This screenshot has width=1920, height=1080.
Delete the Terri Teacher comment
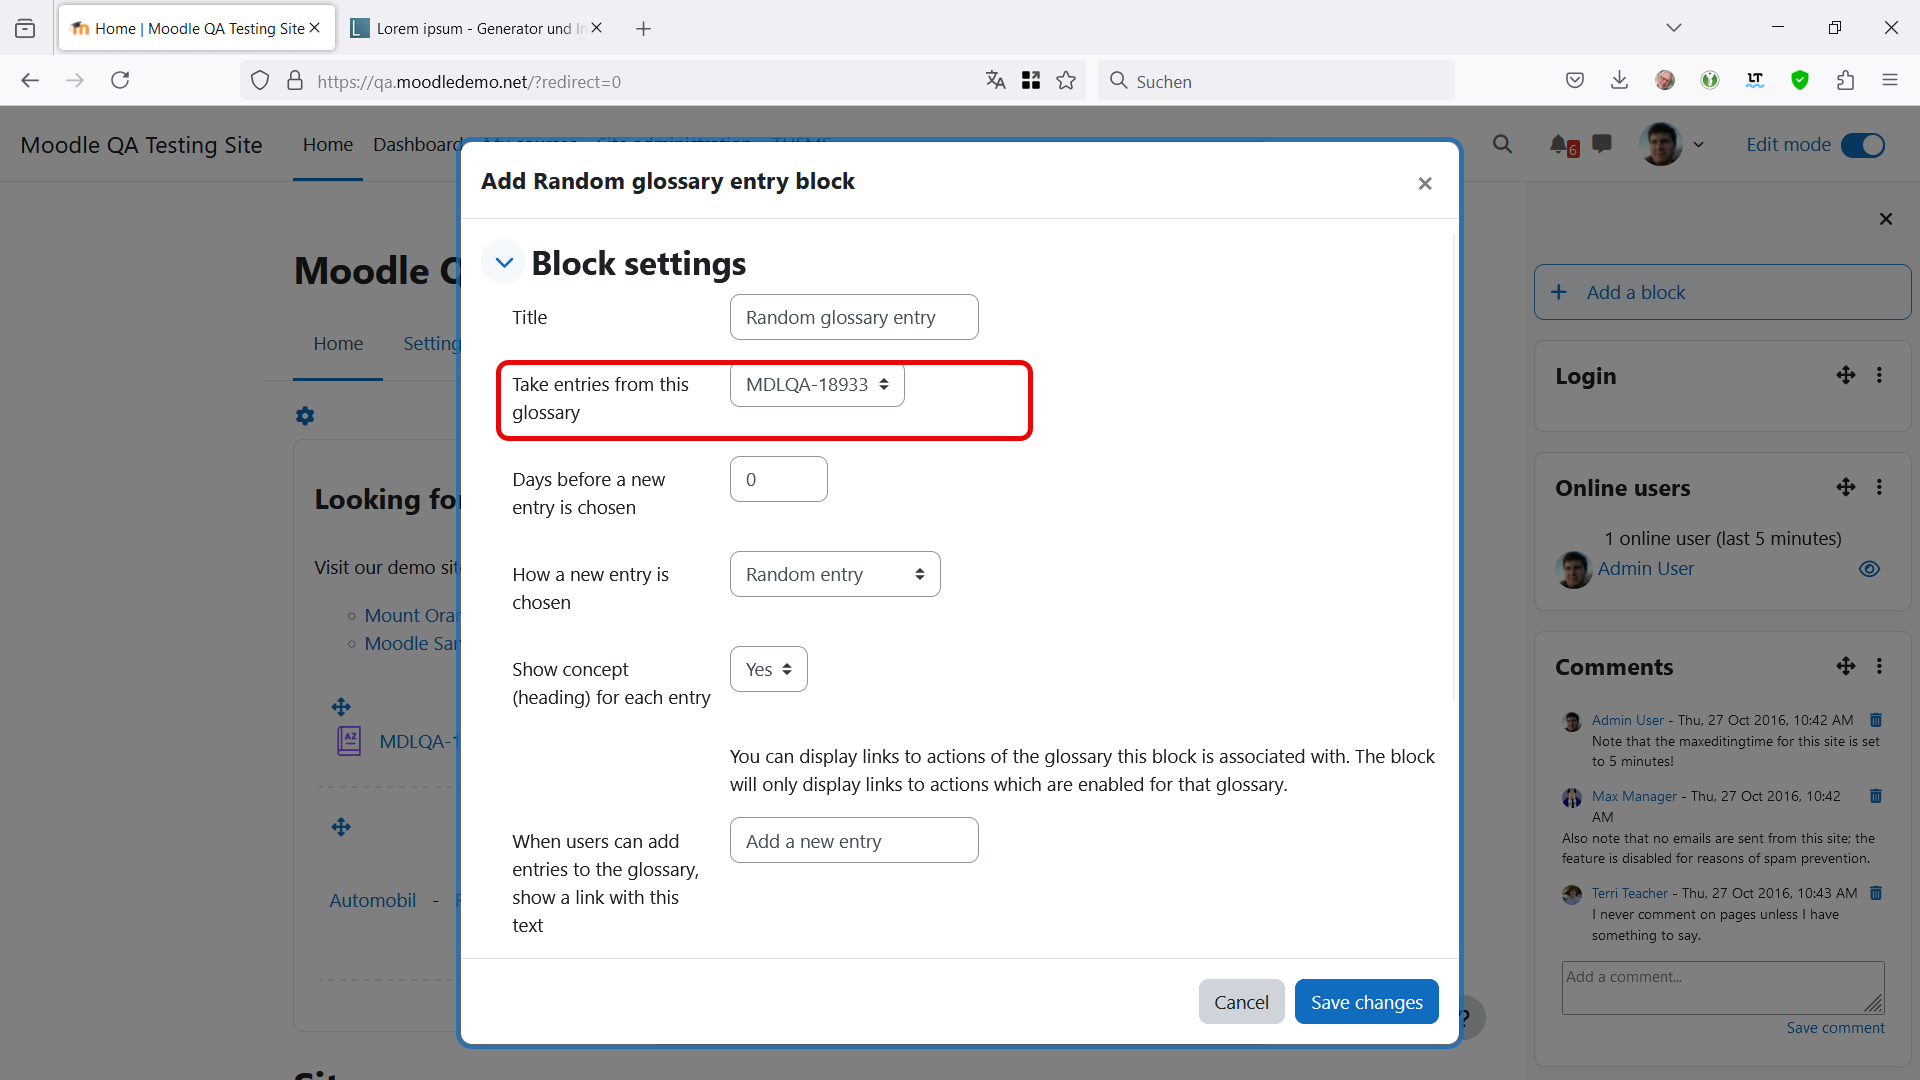point(1876,893)
